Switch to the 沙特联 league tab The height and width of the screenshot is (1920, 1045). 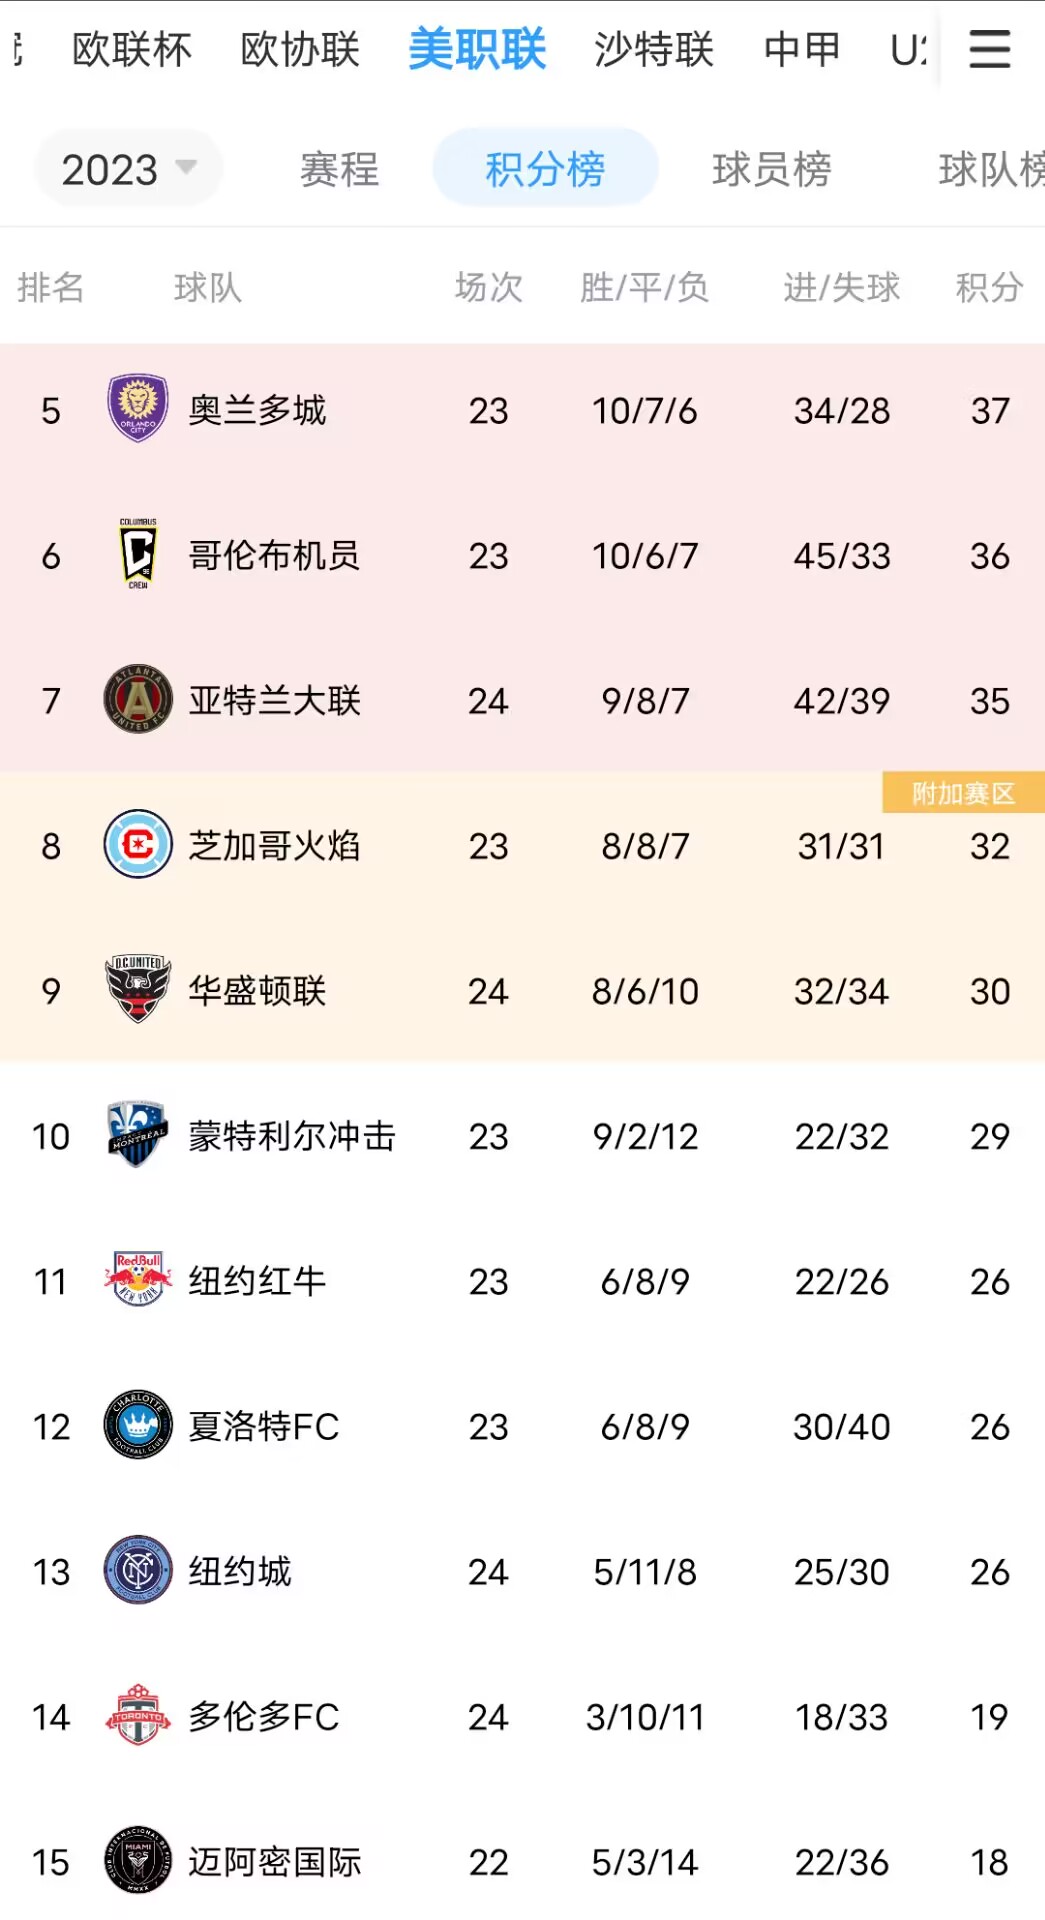pos(654,49)
